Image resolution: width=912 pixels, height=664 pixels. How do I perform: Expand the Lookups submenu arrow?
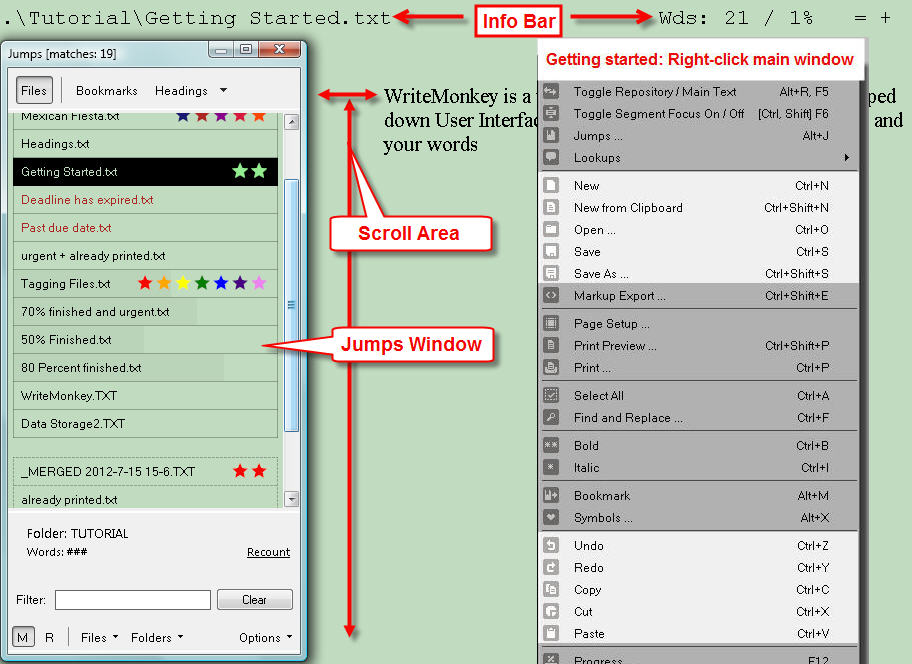847,158
